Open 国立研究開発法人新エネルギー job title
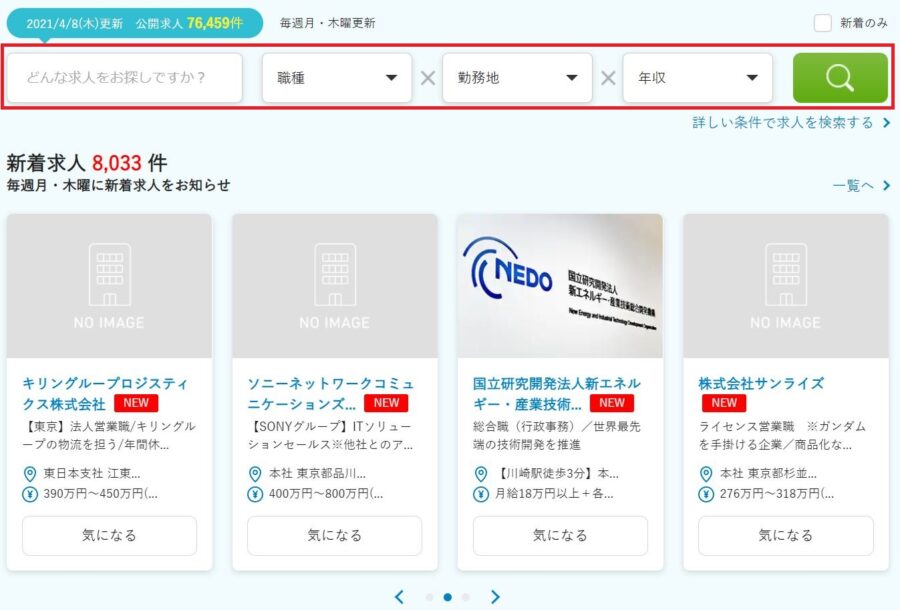Viewport: 900px width, 610px height. pos(556,394)
